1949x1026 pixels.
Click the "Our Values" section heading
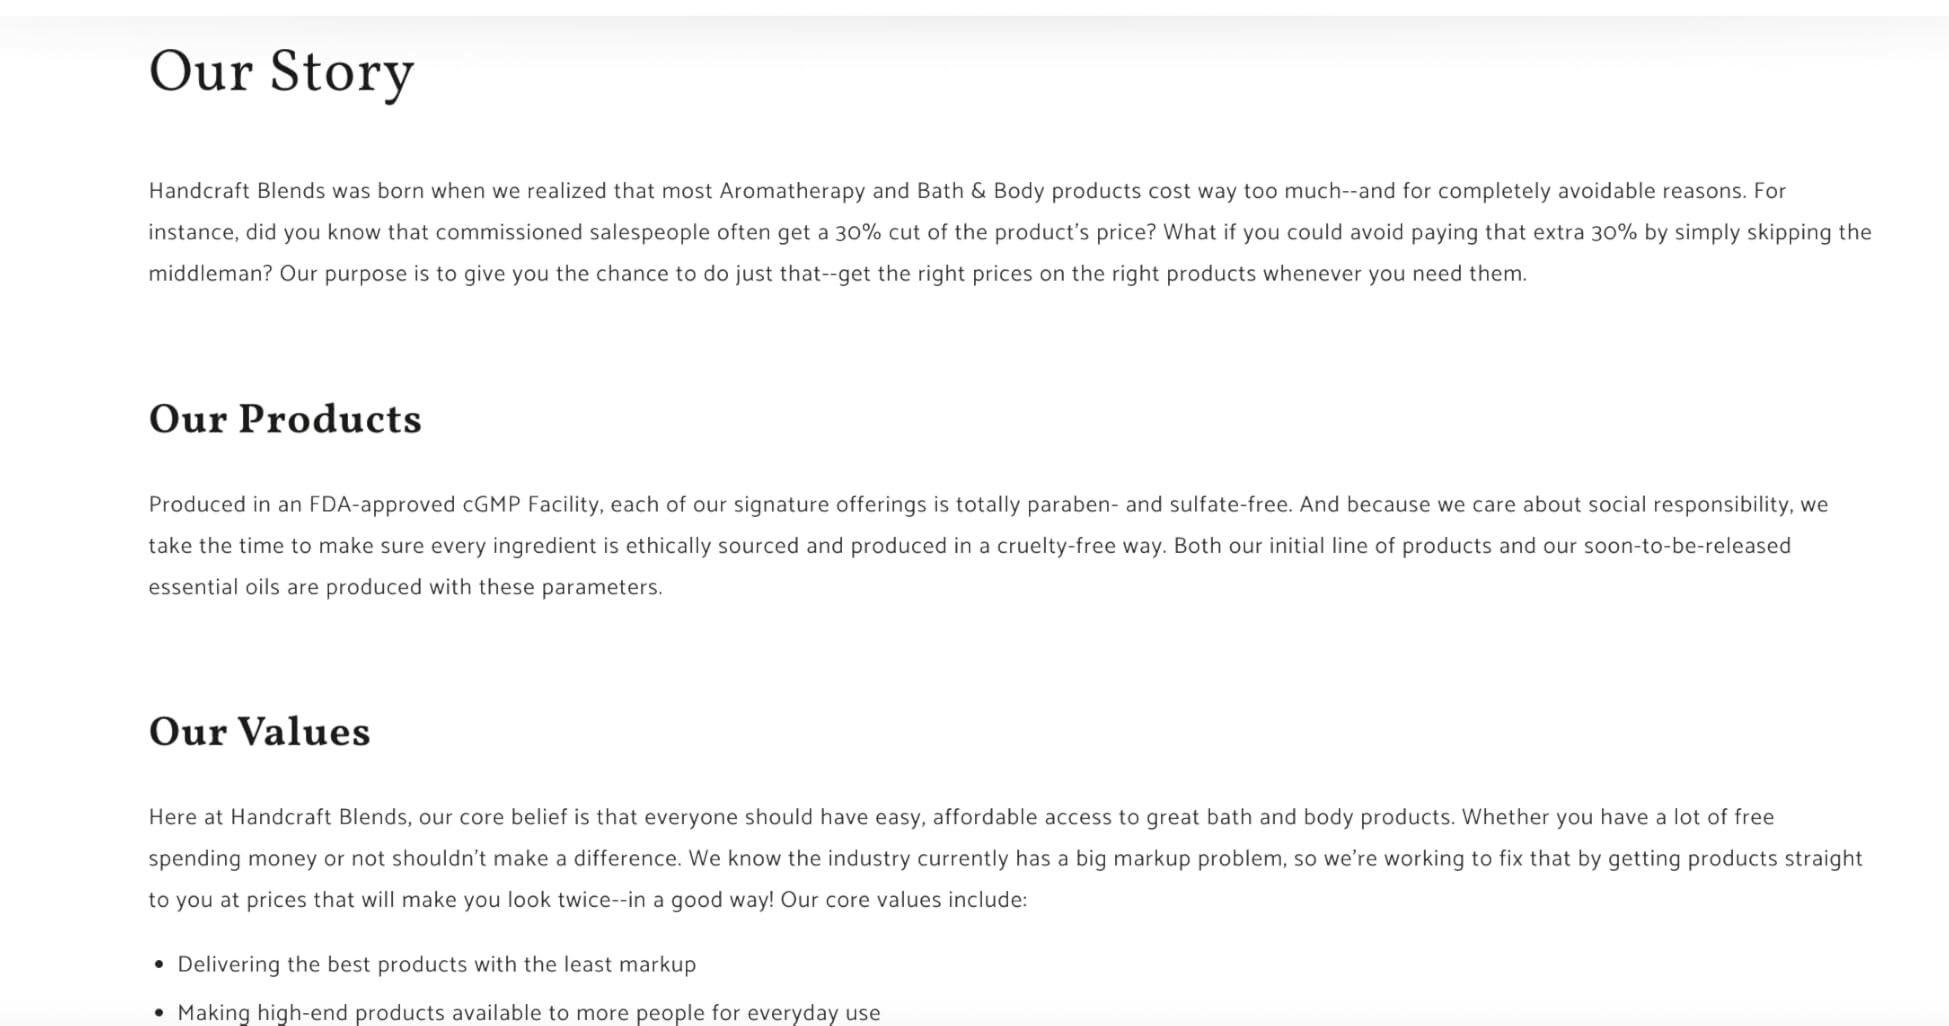tap(259, 733)
